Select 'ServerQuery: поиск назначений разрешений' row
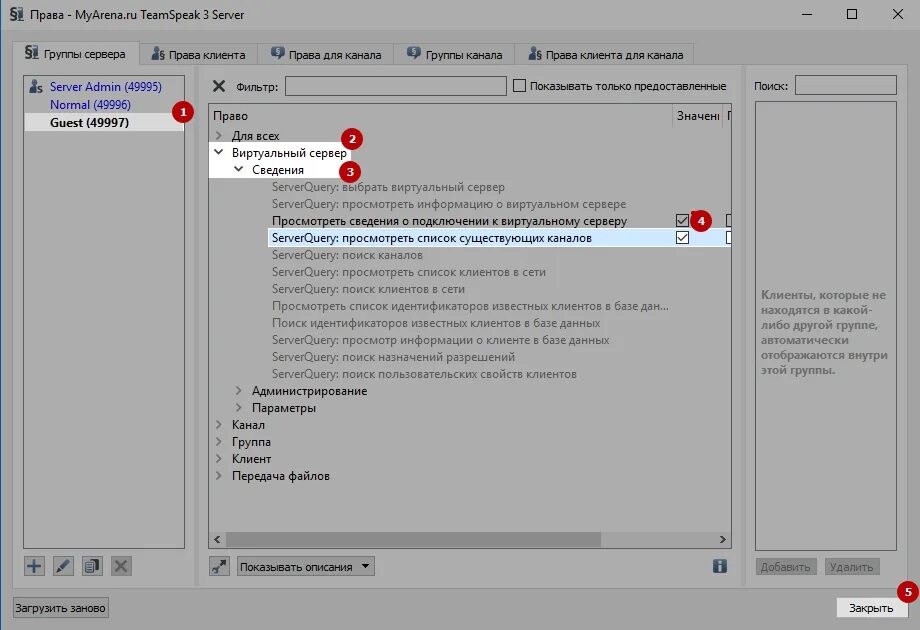920x630 pixels. pyautogui.click(x=393, y=357)
